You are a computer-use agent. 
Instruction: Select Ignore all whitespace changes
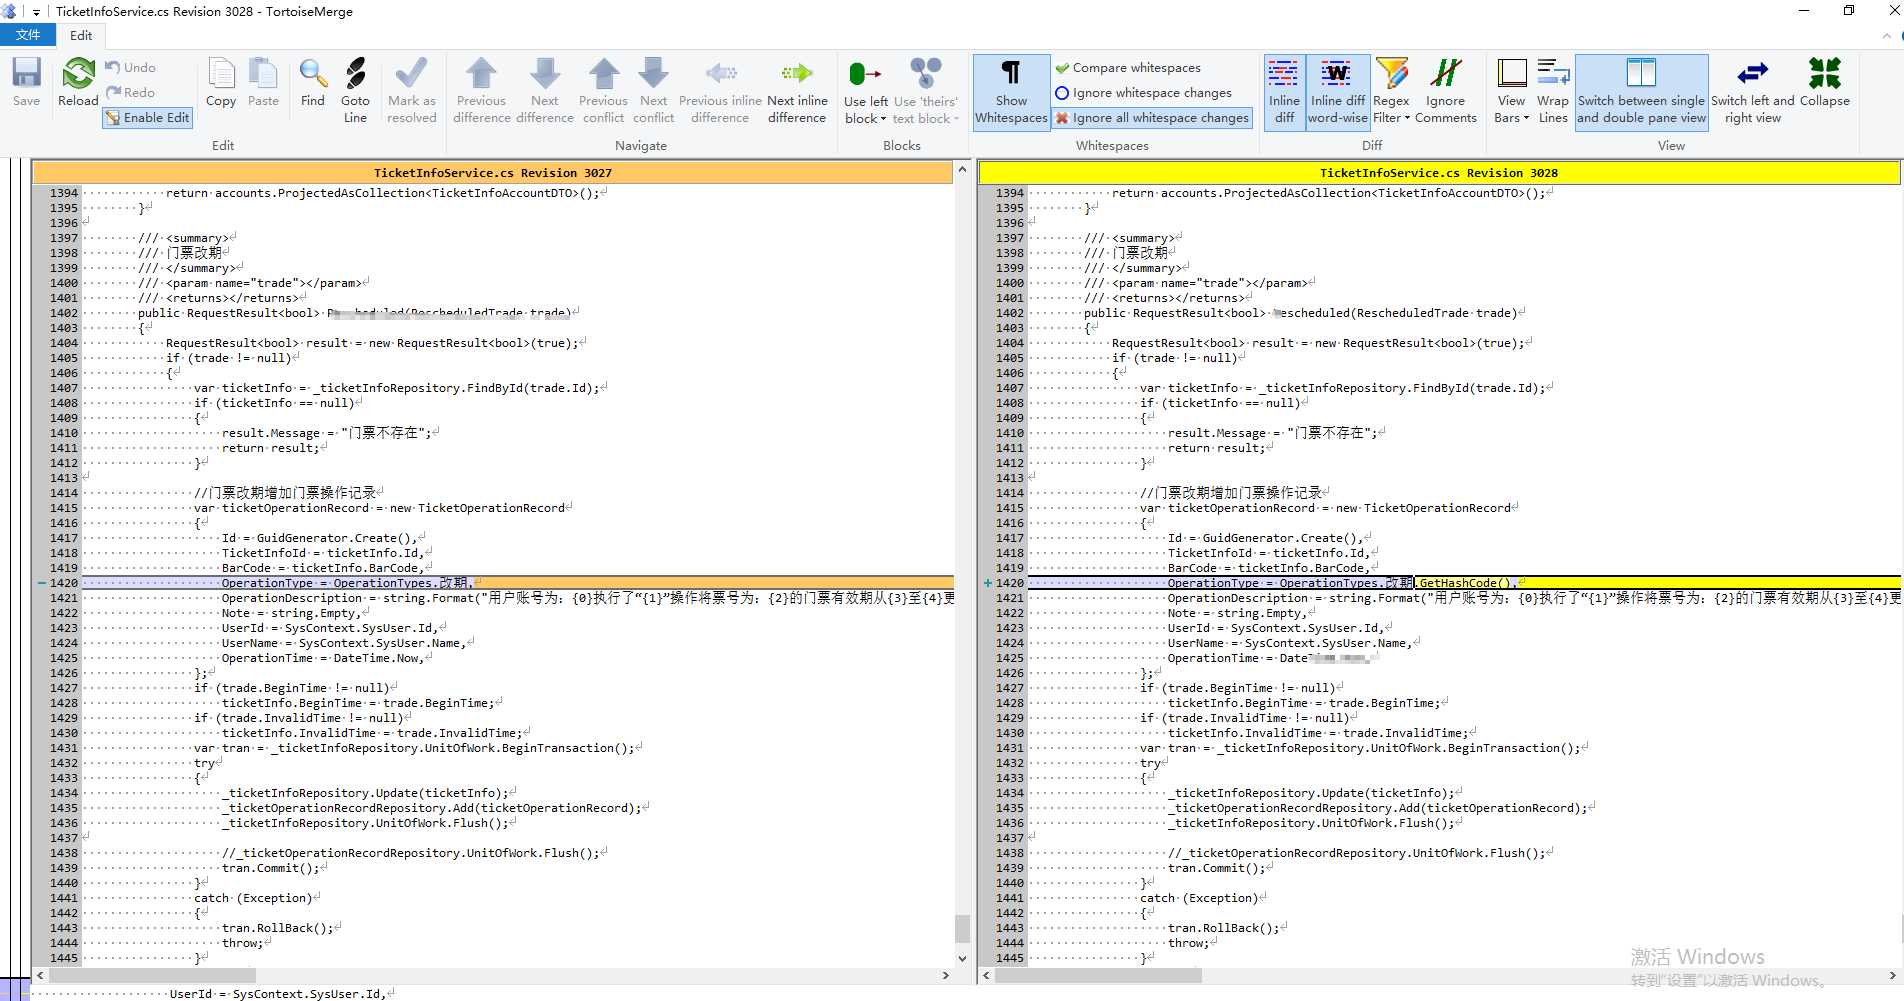[x=1152, y=117]
